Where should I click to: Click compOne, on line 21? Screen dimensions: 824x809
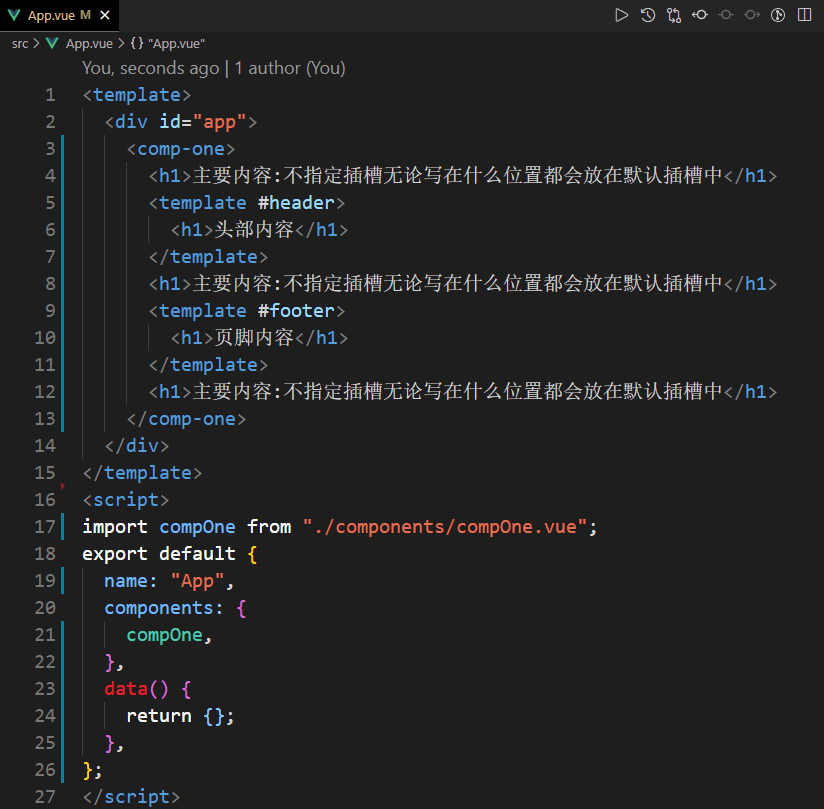[x=169, y=636]
